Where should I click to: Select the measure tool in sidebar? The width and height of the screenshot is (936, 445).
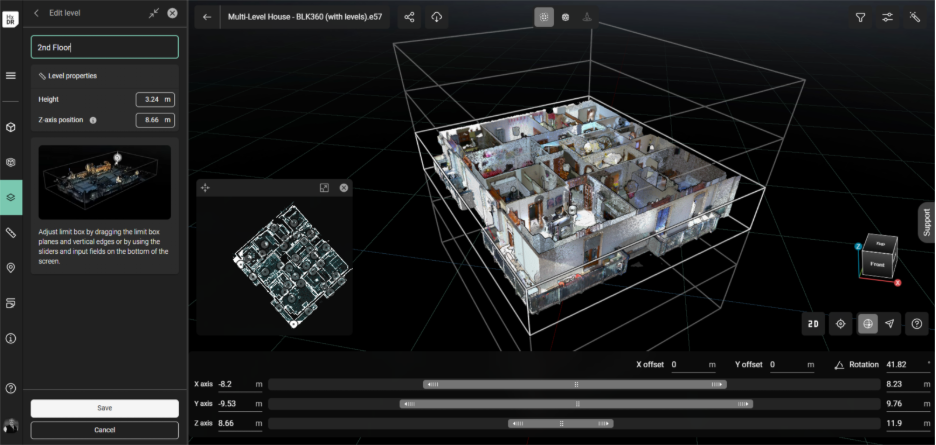click(11, 232)
